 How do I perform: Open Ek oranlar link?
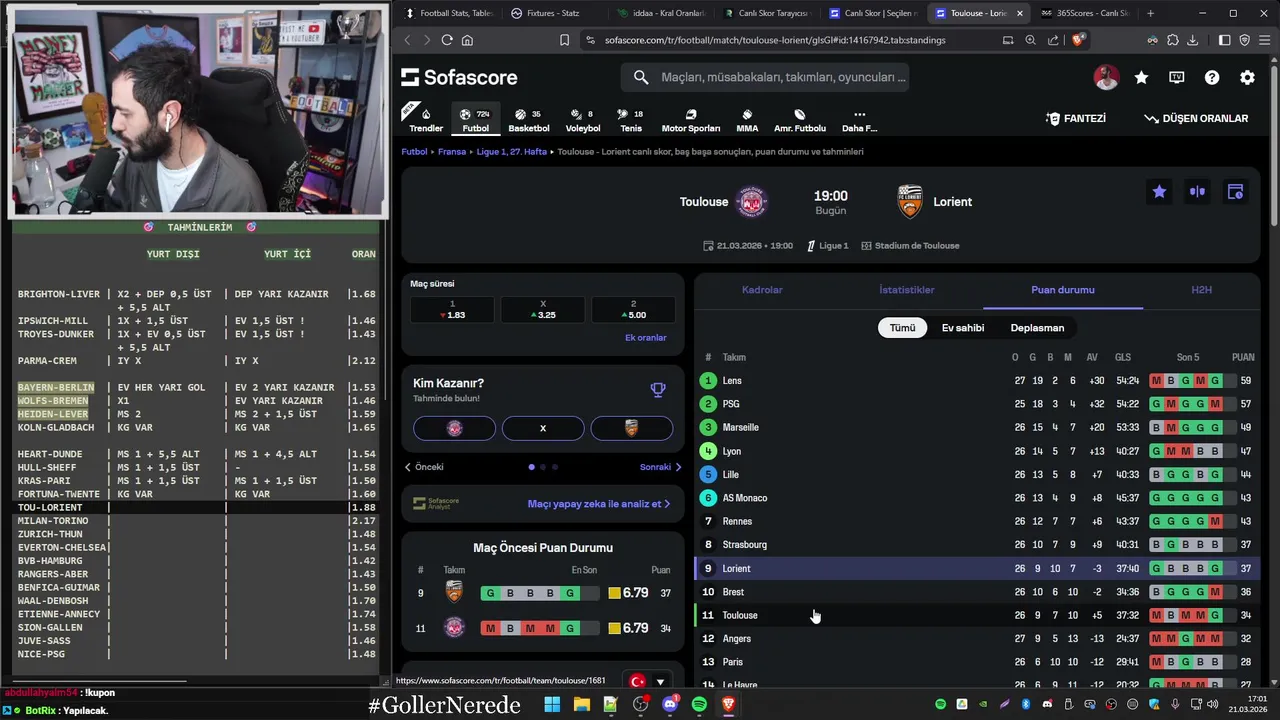[x=645, y=338]
